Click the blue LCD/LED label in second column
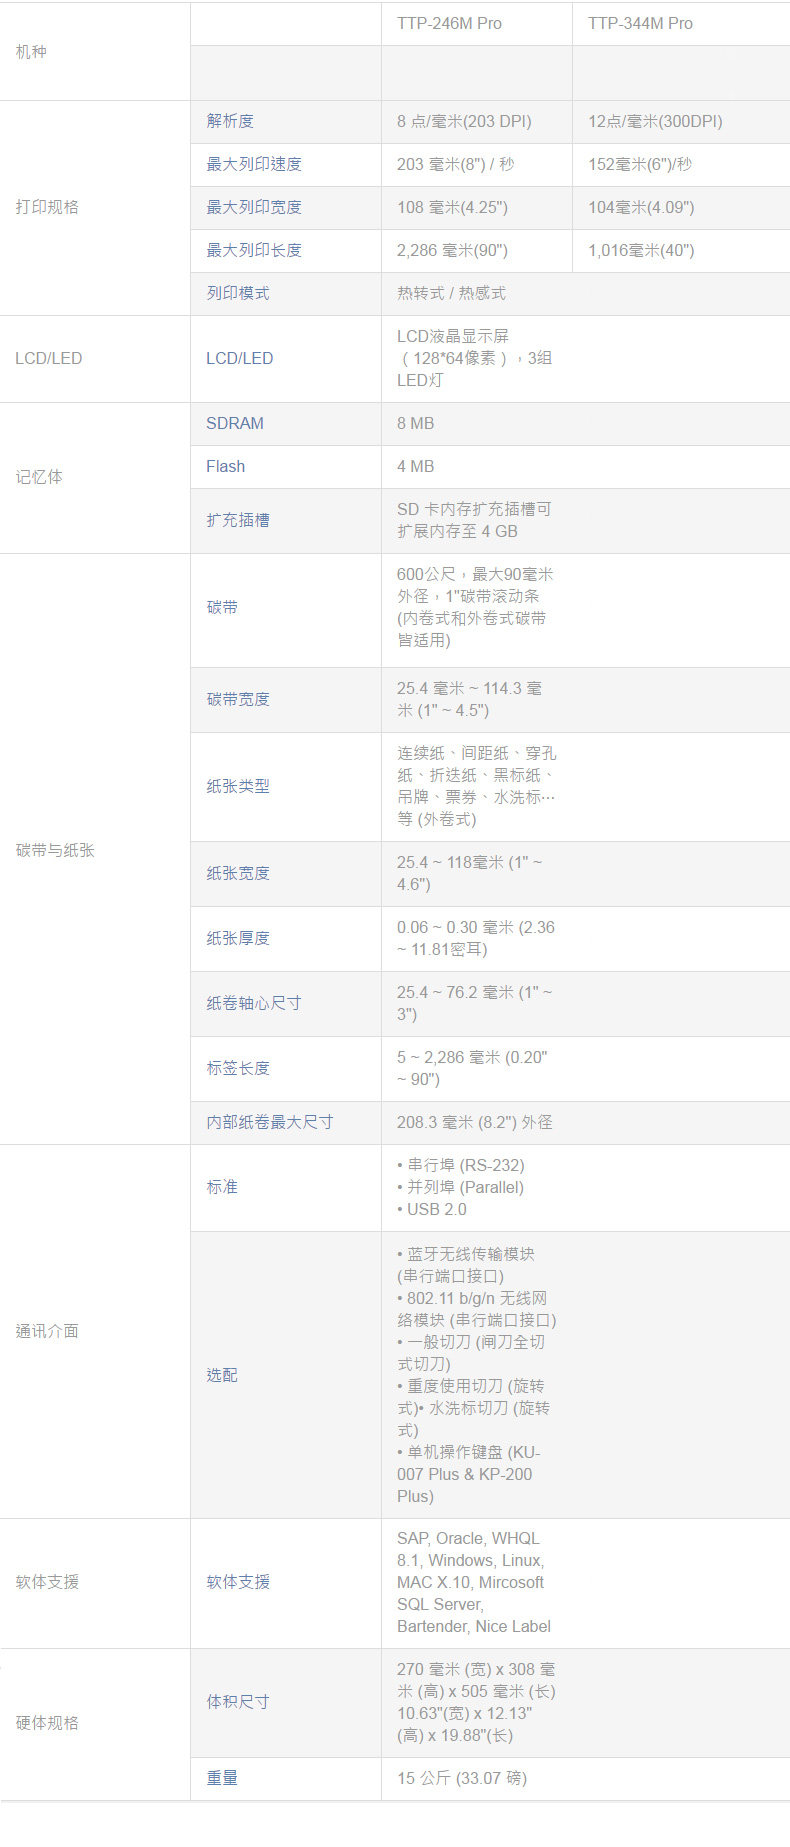The width and height of the screenshot is (790, 1847). click(x=239, y=358)
